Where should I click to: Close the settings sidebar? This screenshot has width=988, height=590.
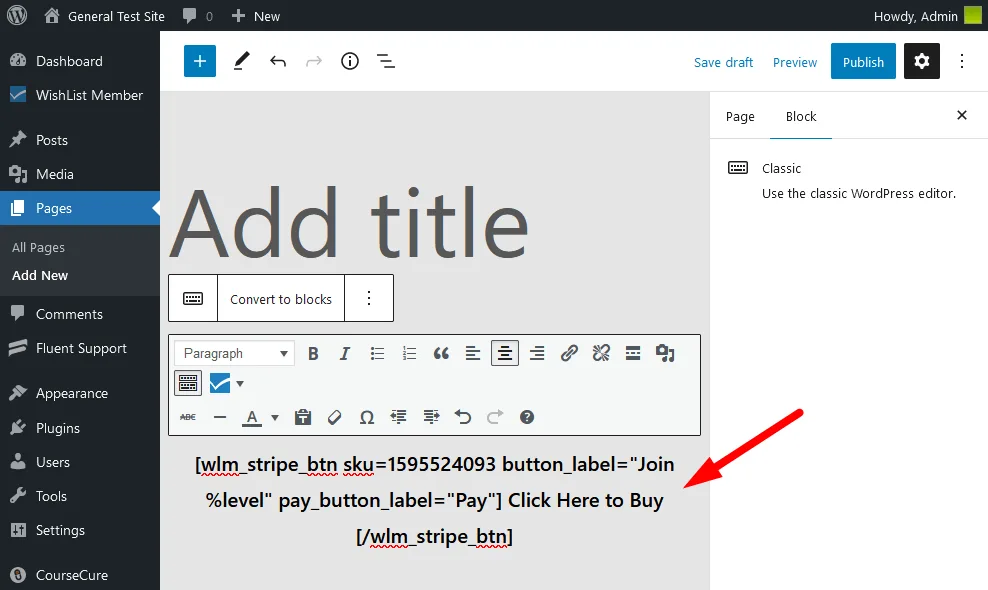[962, 115]
